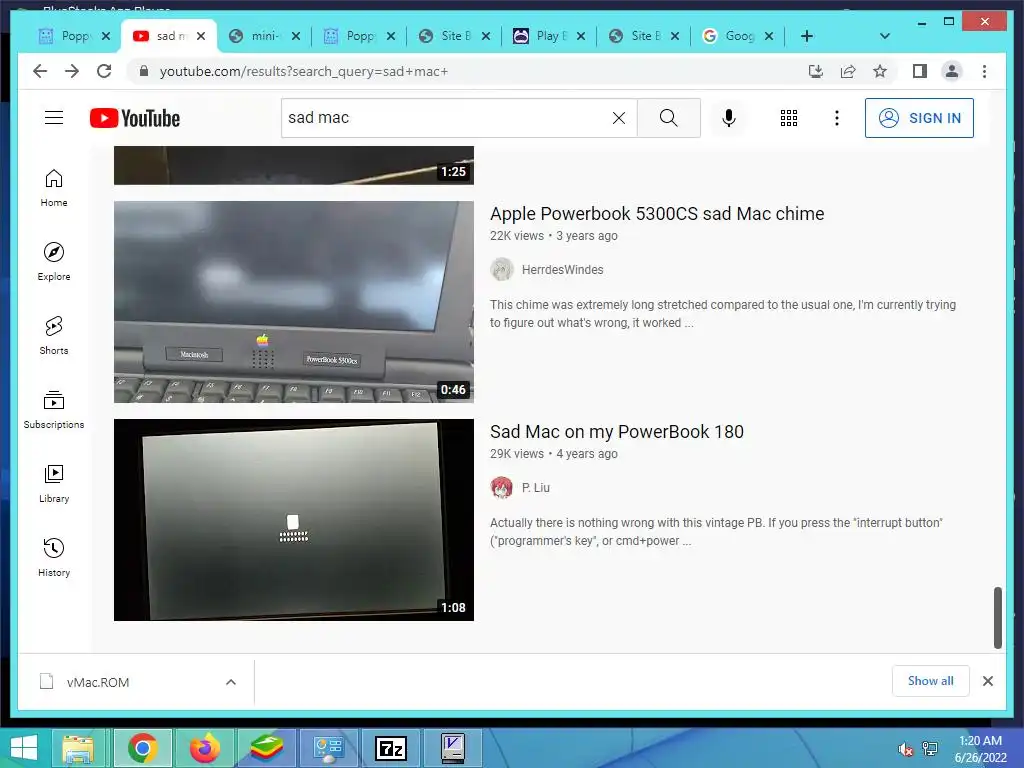Switch to first Poppy tab
Screen dimensions: 1024x768
66,36
